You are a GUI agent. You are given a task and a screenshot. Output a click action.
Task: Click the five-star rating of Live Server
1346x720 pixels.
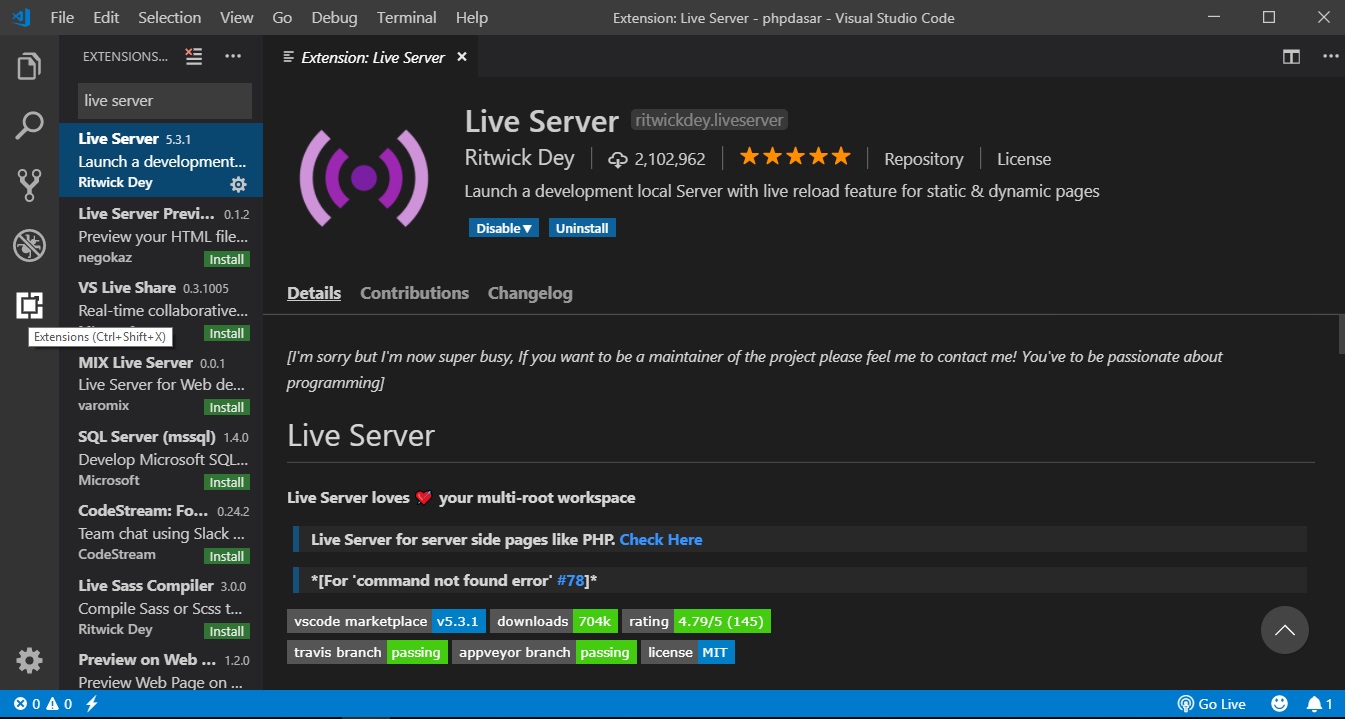point(795,157)
